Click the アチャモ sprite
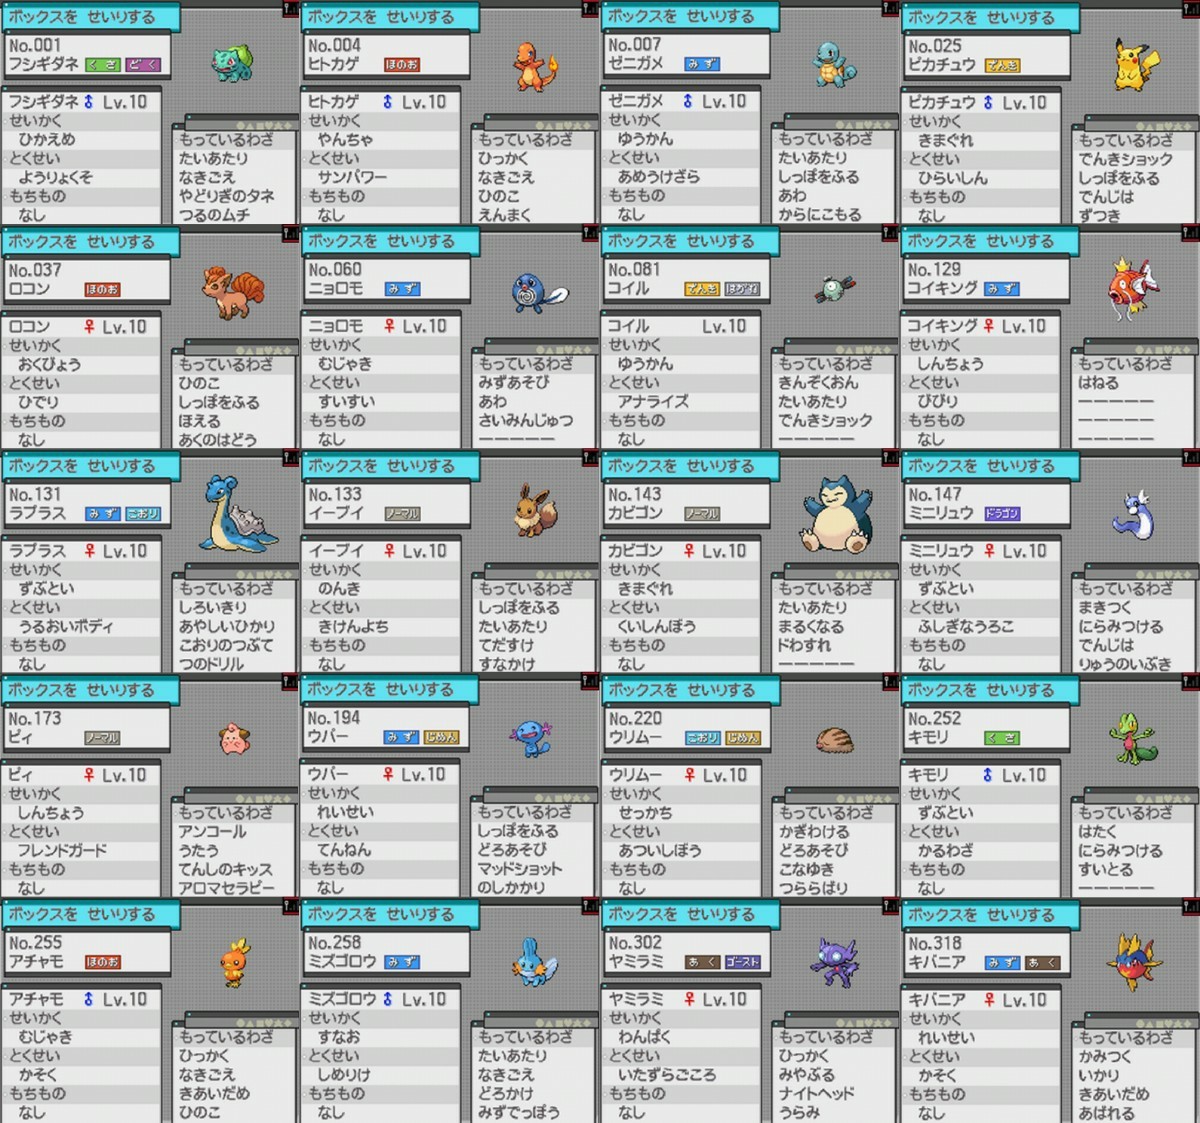 point(235,963)
